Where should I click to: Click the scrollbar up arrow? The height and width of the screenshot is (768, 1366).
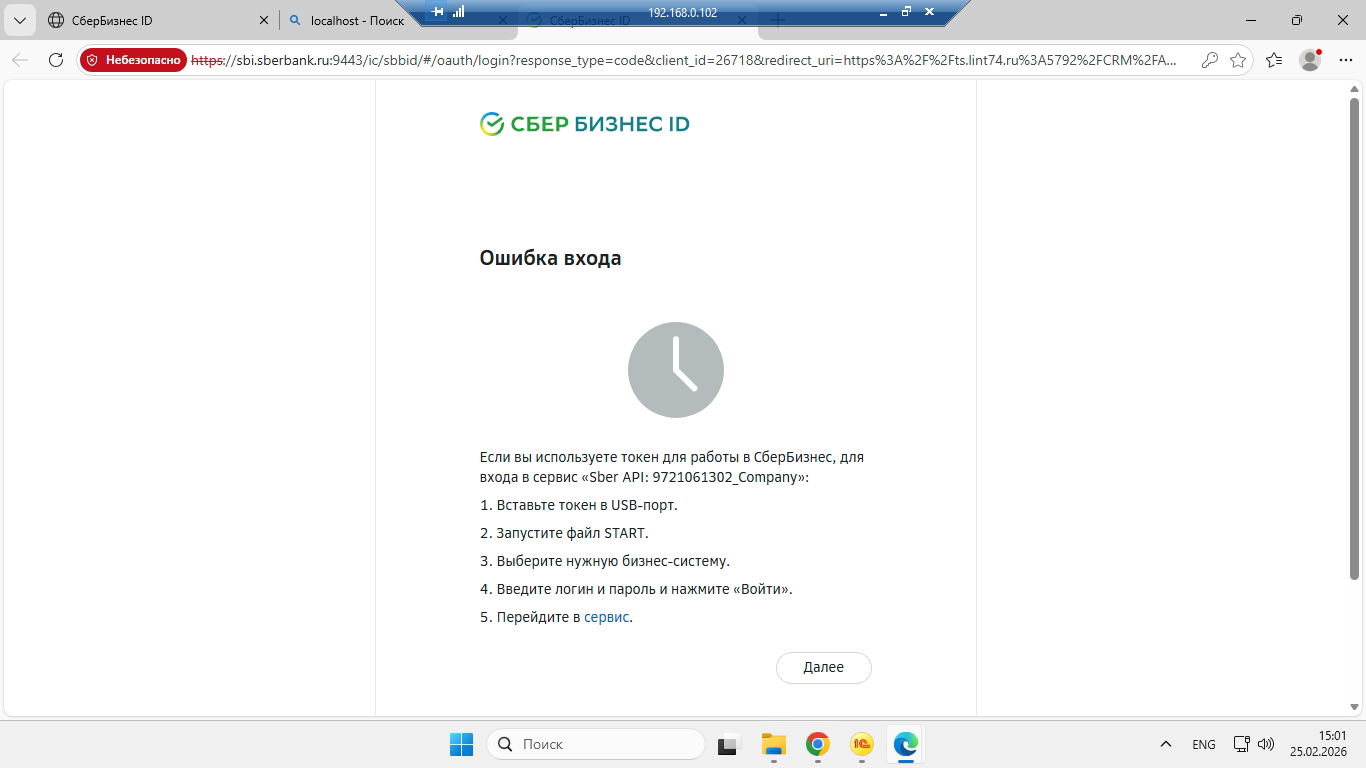[x=1355, y=89]
